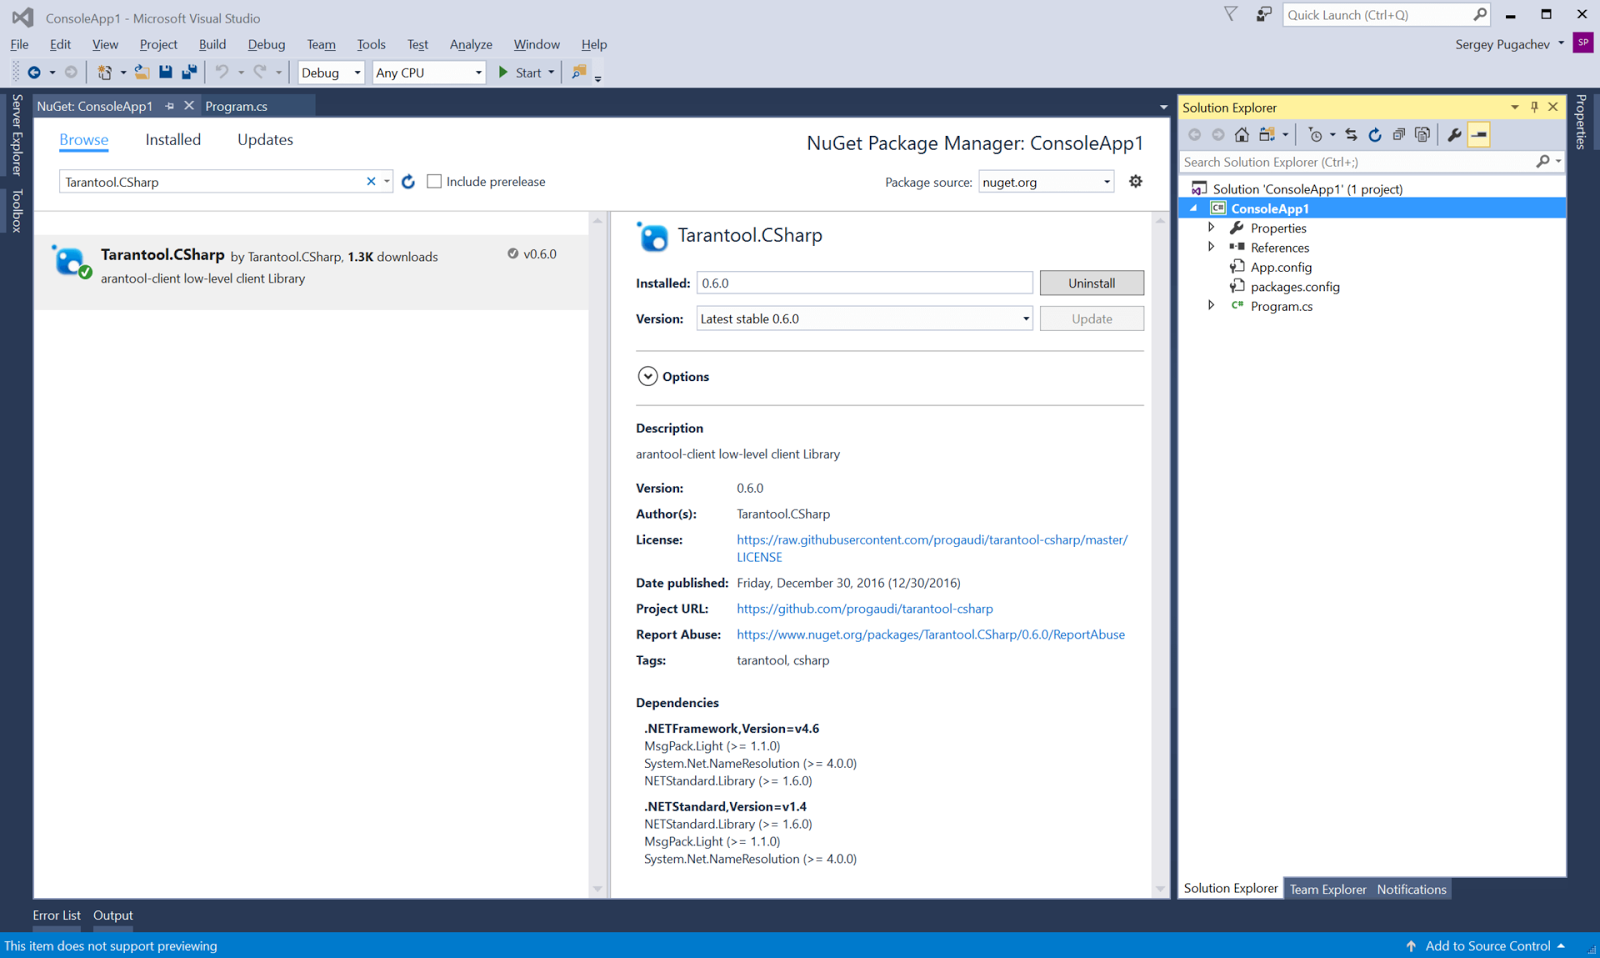Click the Open File folder icon

142,72
